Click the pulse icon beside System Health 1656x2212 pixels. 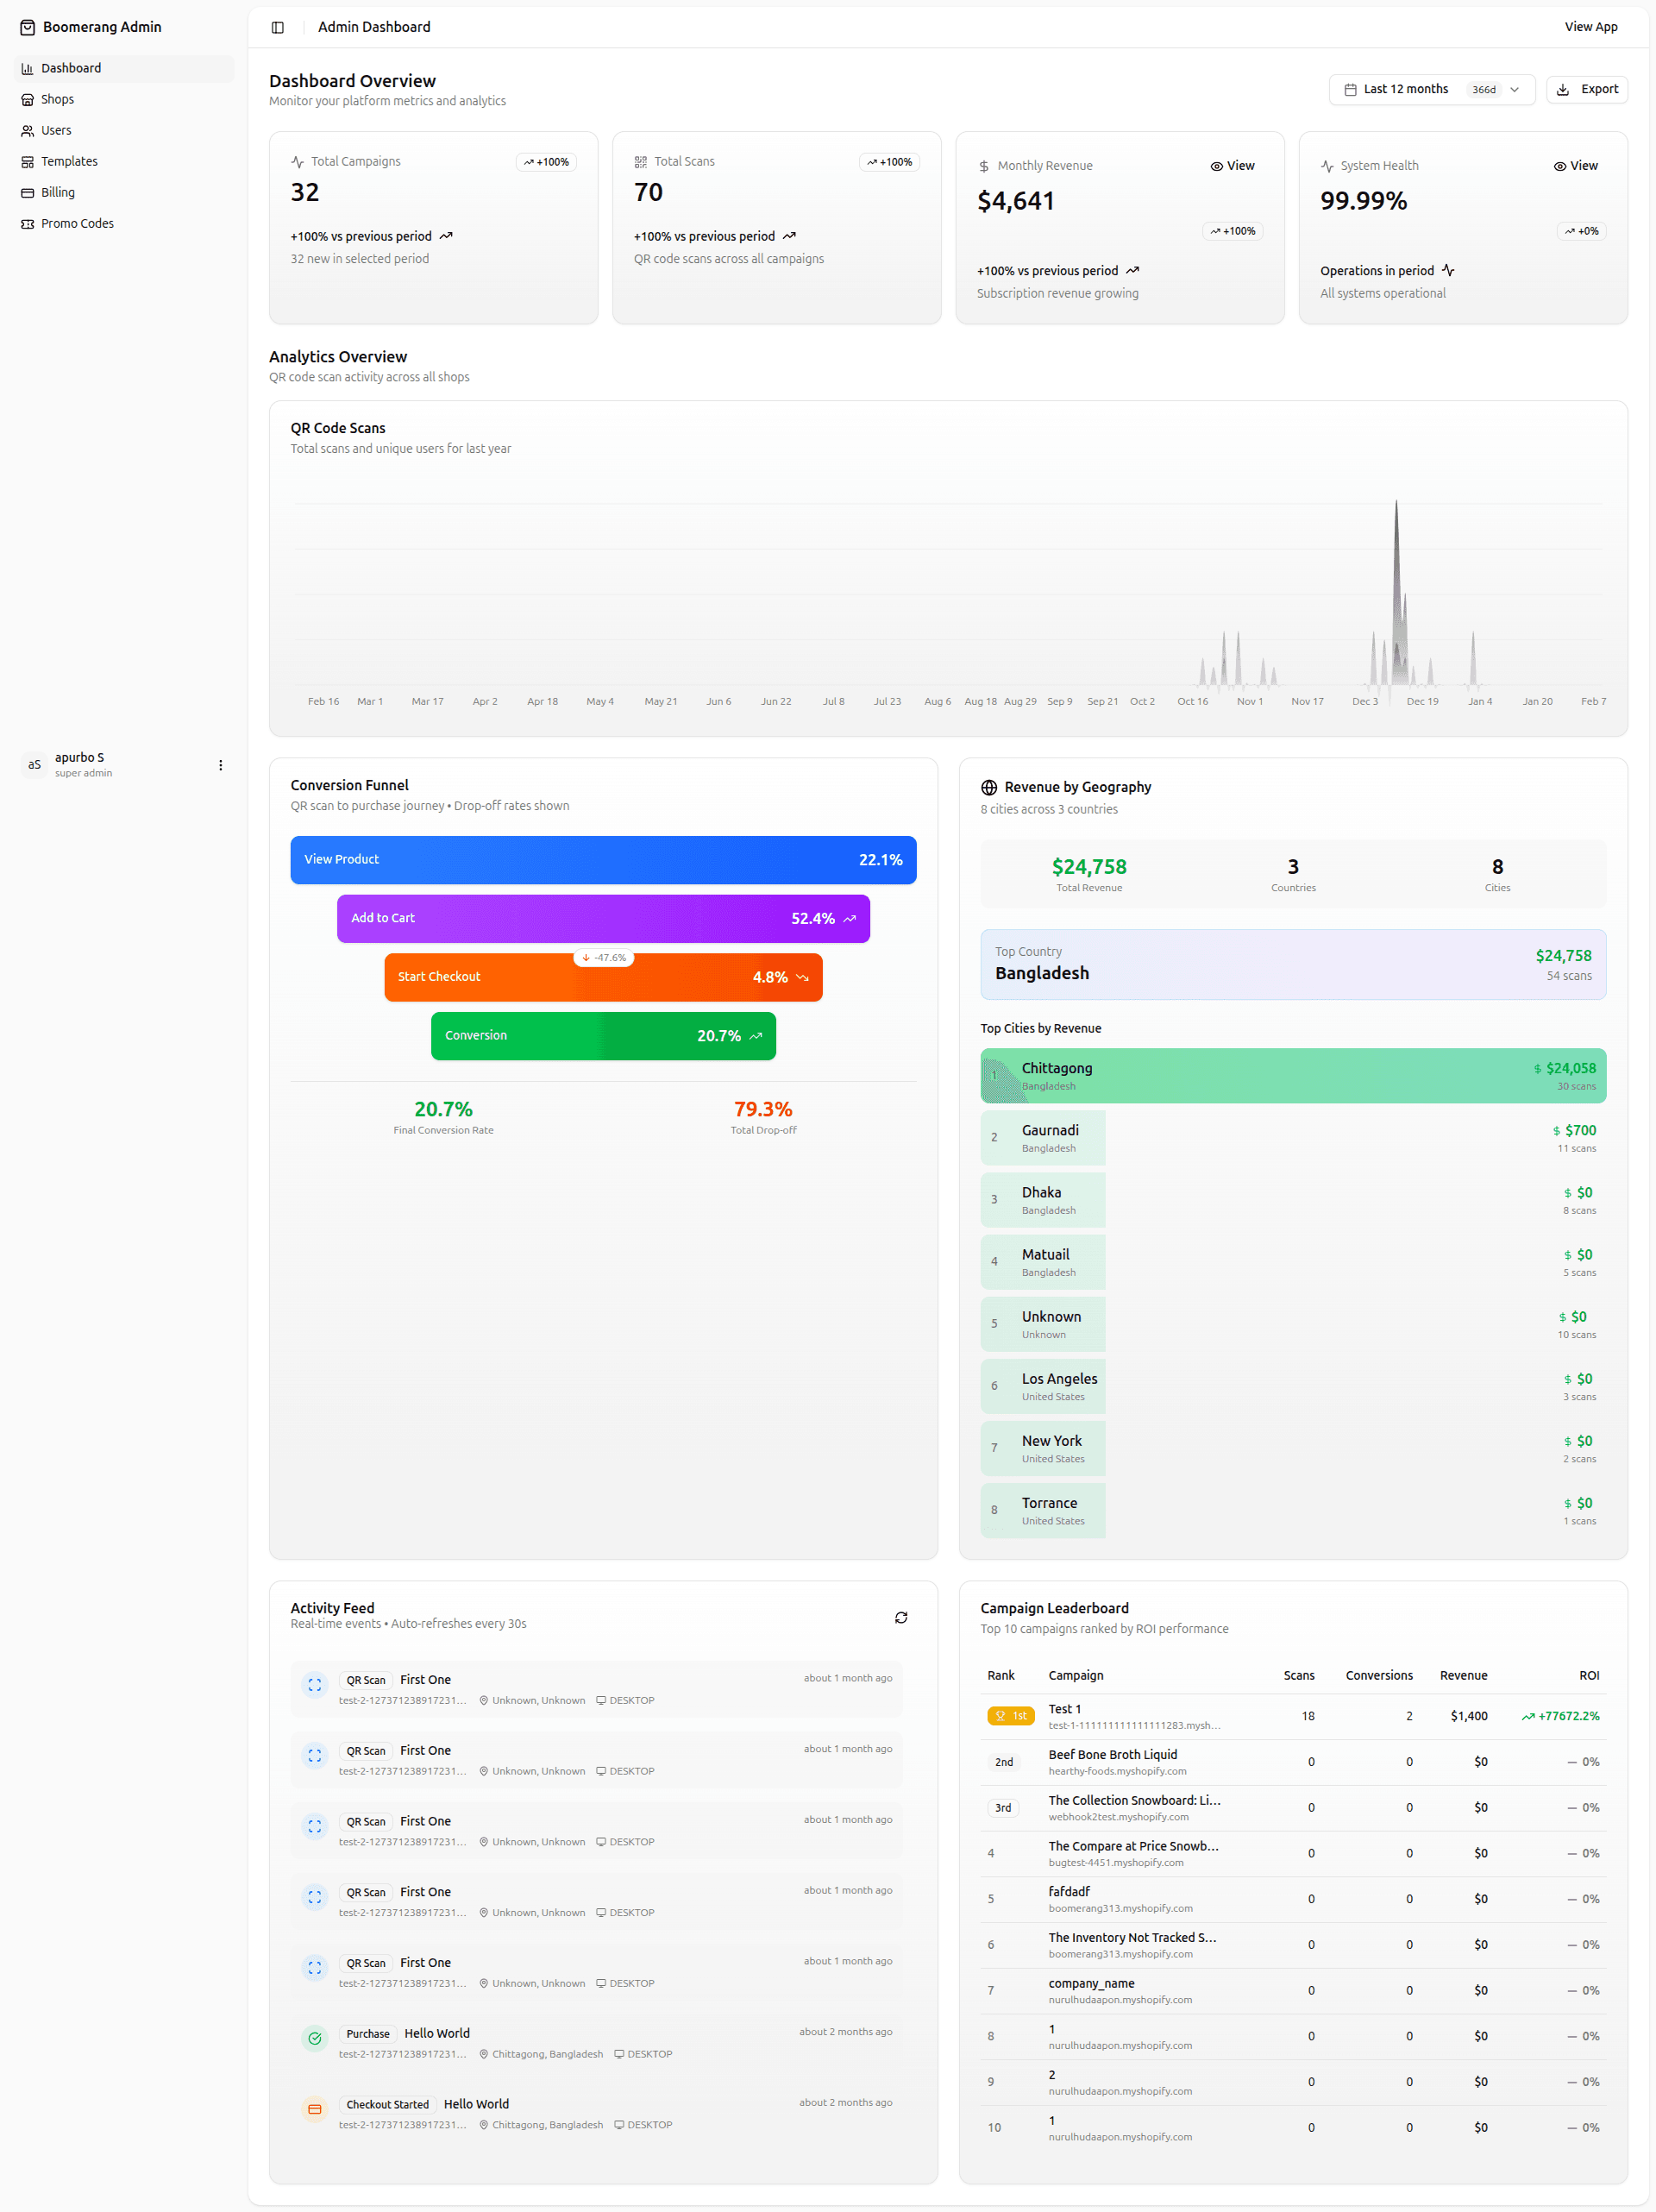(1327, 166)
